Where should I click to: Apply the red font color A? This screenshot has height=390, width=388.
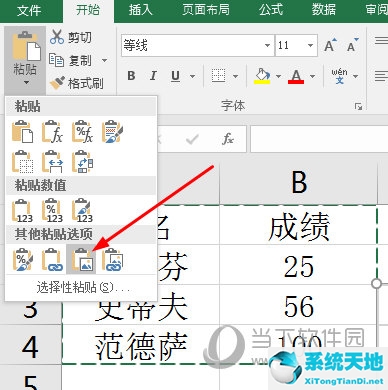pyautogui.click(x=296, y=76)
